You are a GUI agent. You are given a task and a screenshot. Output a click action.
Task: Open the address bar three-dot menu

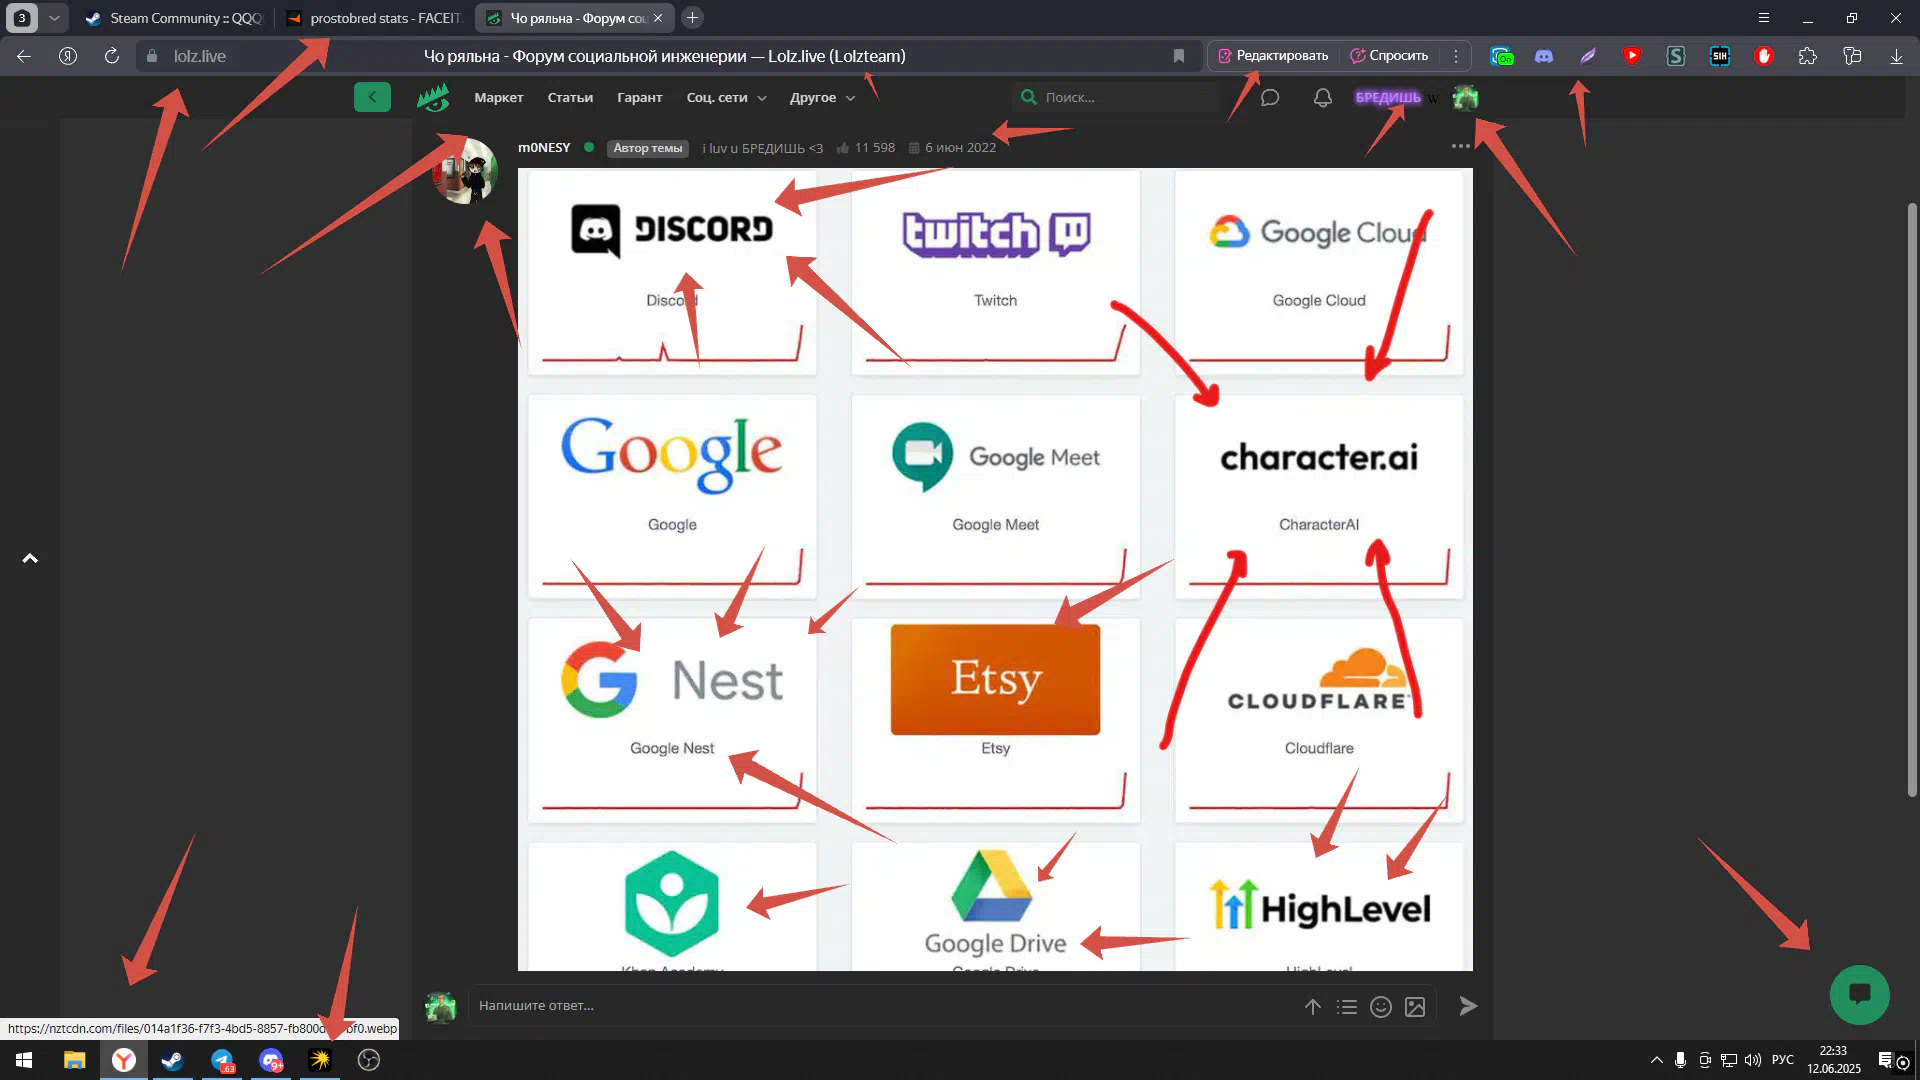click(1456, 56)
